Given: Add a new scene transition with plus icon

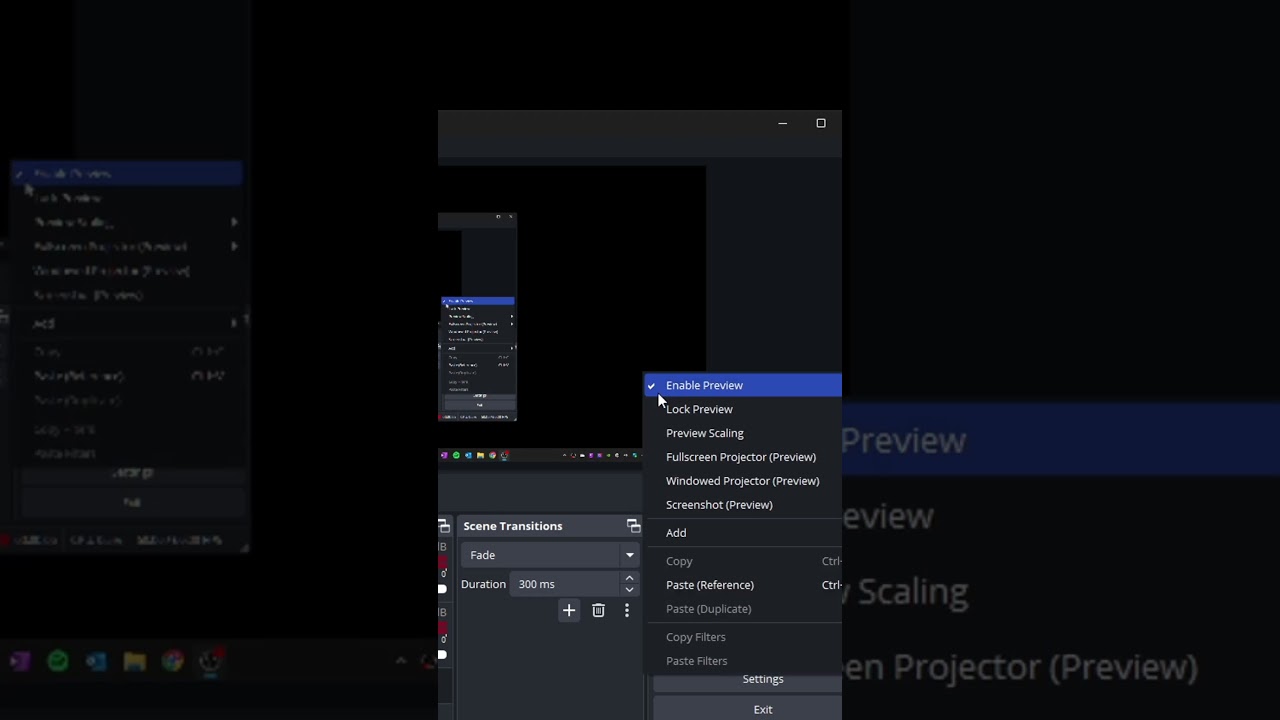Looking at the screenshot, I should [569, 610].
